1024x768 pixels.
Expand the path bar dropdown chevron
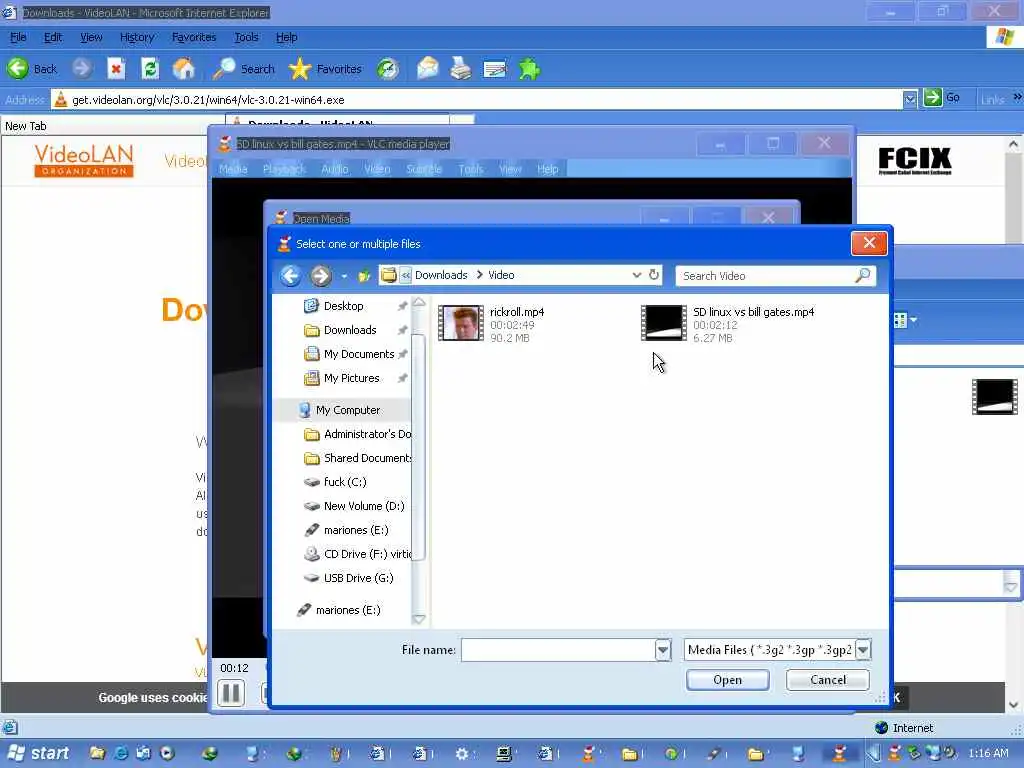[x=637, y=275]
